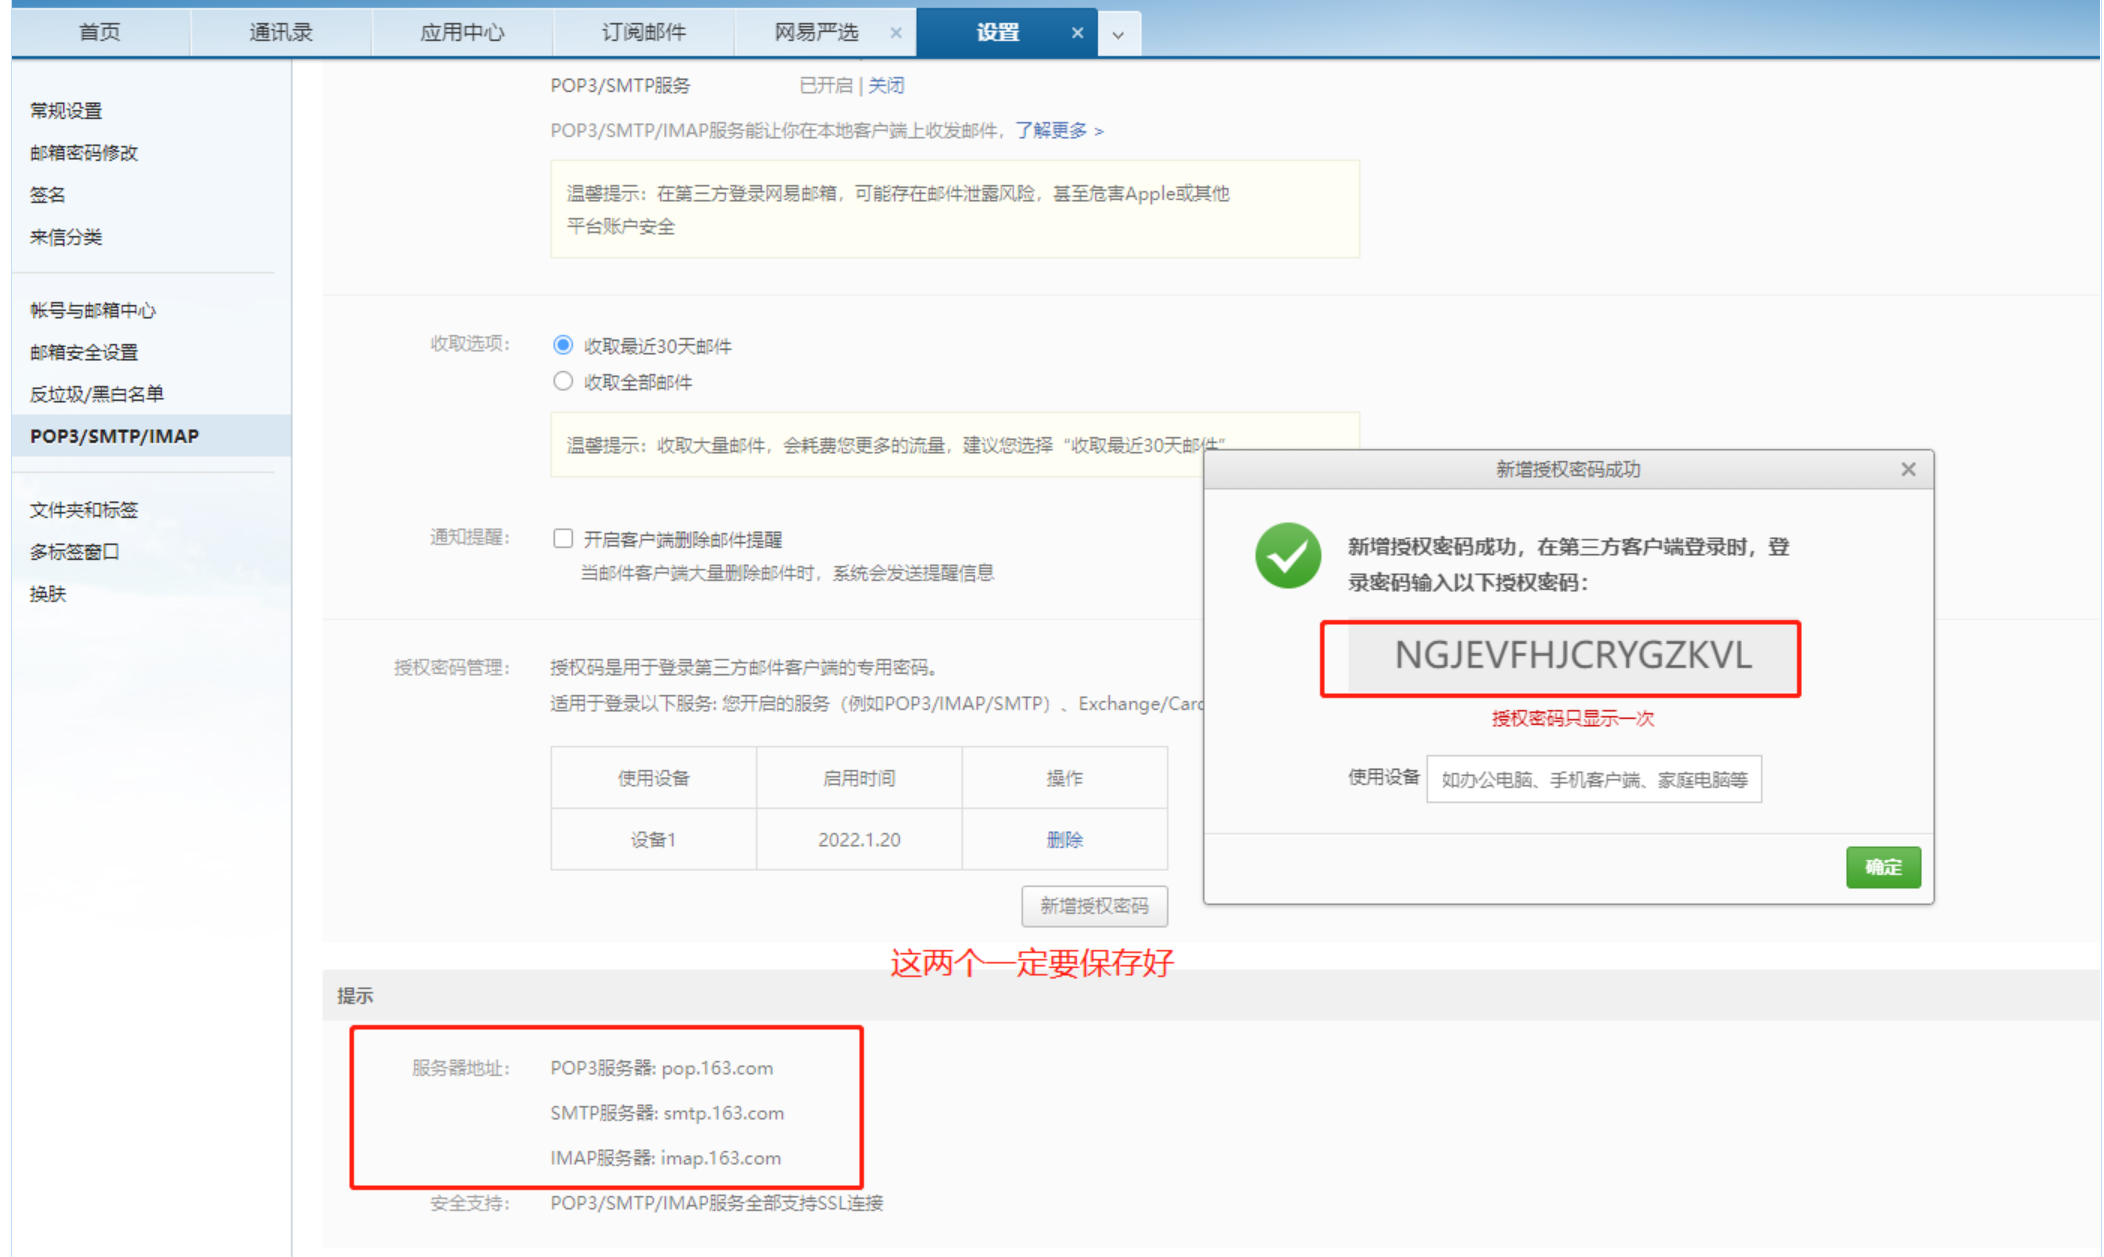Click the authorization code NGJEVFHJCRYGZKVL box
The width and height of the screenshot is (2104, 1257).
pos(1572,656)
